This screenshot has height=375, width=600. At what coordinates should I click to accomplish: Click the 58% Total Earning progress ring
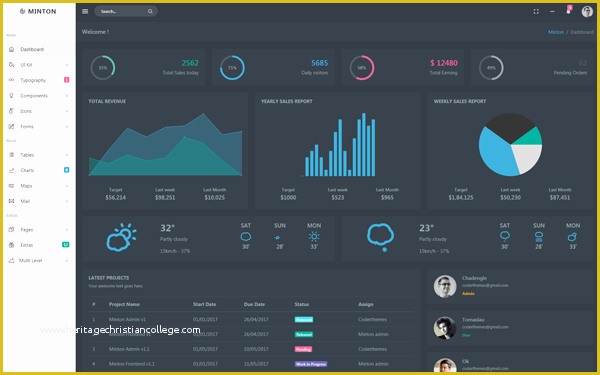362,68
